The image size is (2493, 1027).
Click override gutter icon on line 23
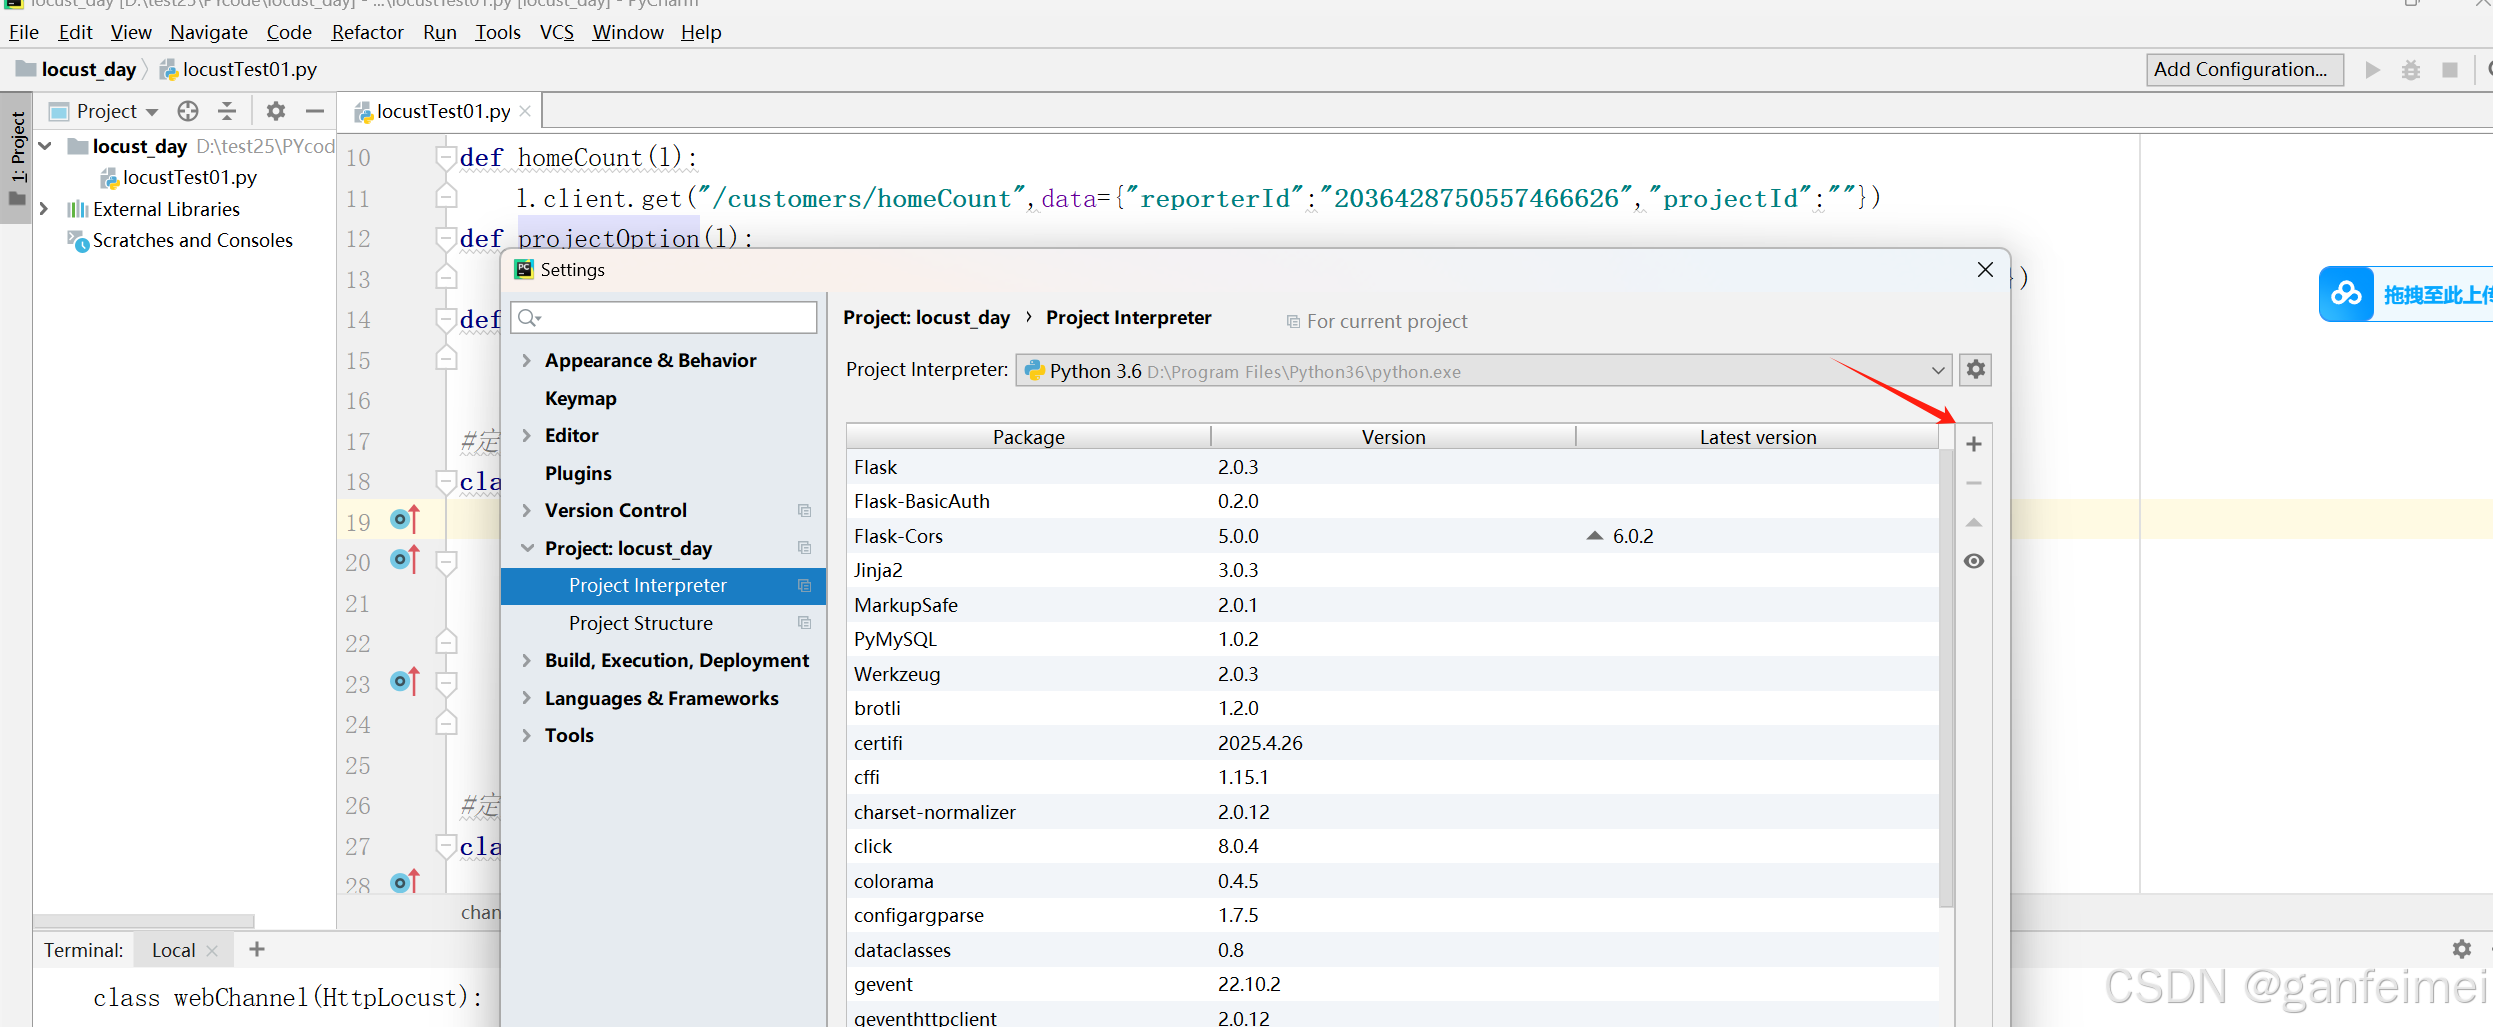tap(405, 681)
